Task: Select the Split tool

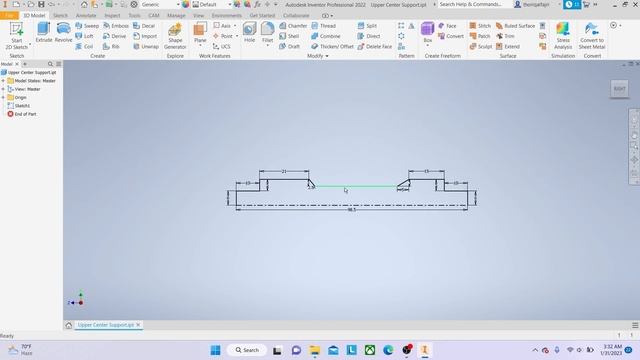Action: 367,26
